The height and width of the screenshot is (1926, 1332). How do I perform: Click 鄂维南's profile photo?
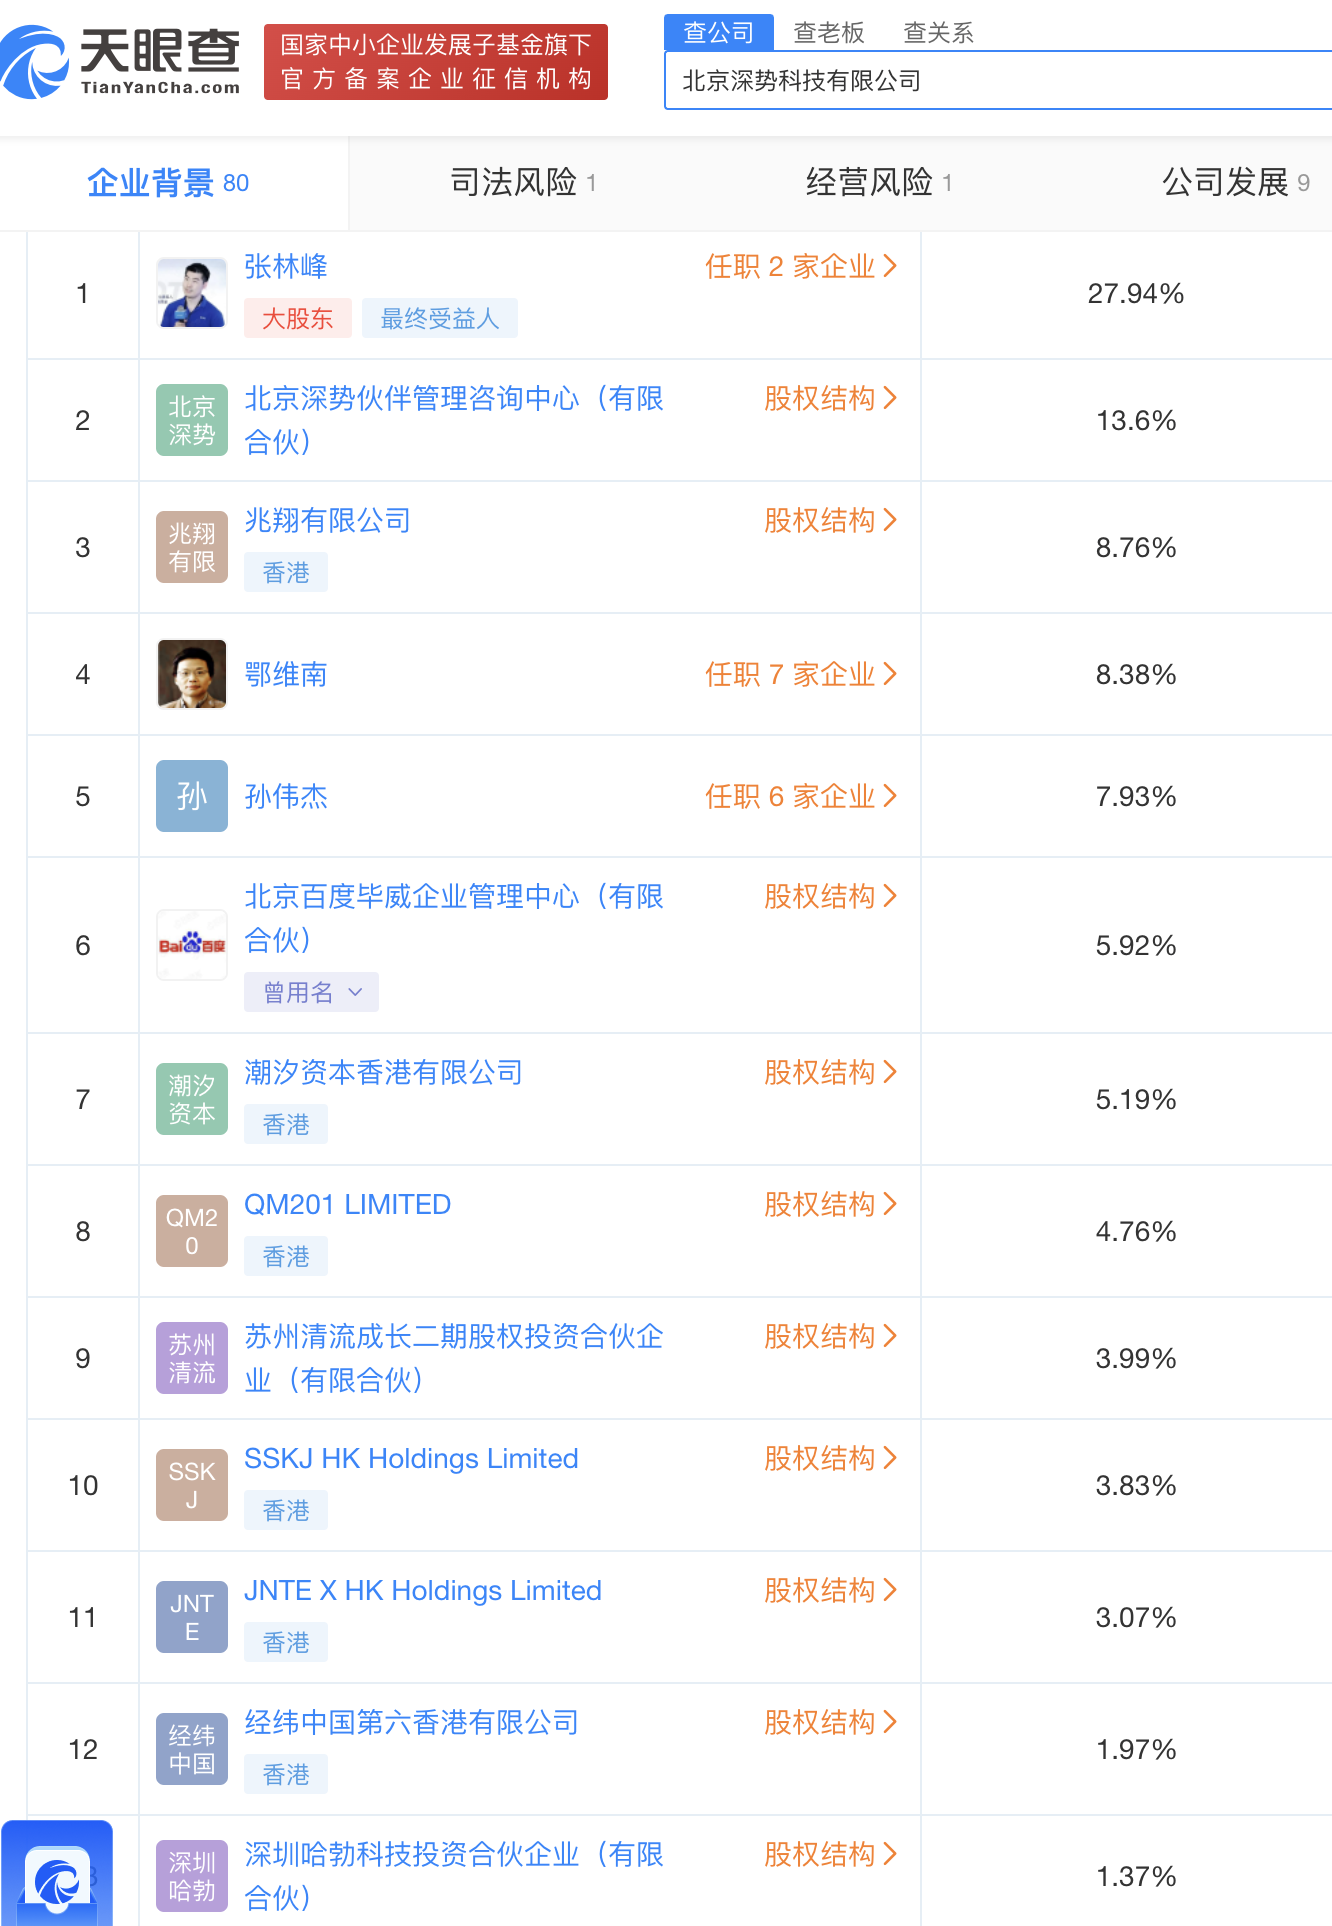192,674
